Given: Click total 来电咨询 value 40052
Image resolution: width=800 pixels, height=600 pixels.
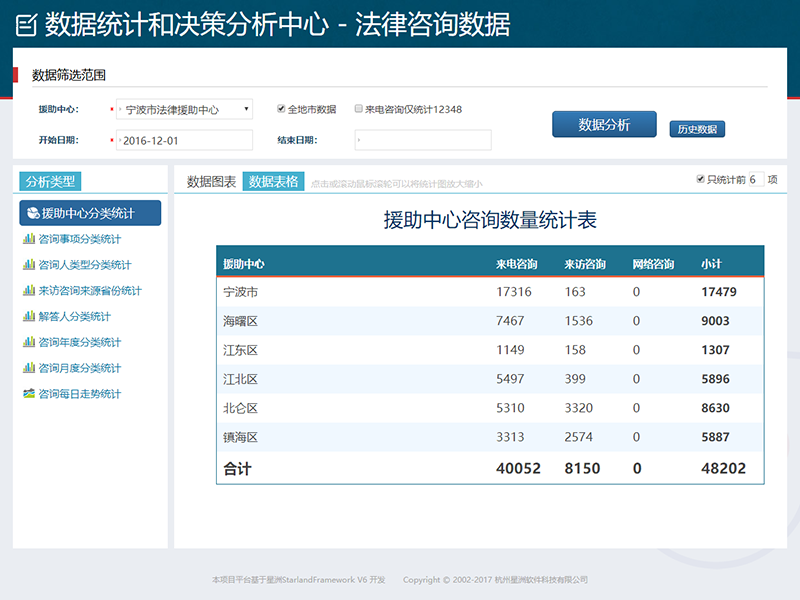Looking at the screenshot, I should pyautogui.click(x=518, y=468).
